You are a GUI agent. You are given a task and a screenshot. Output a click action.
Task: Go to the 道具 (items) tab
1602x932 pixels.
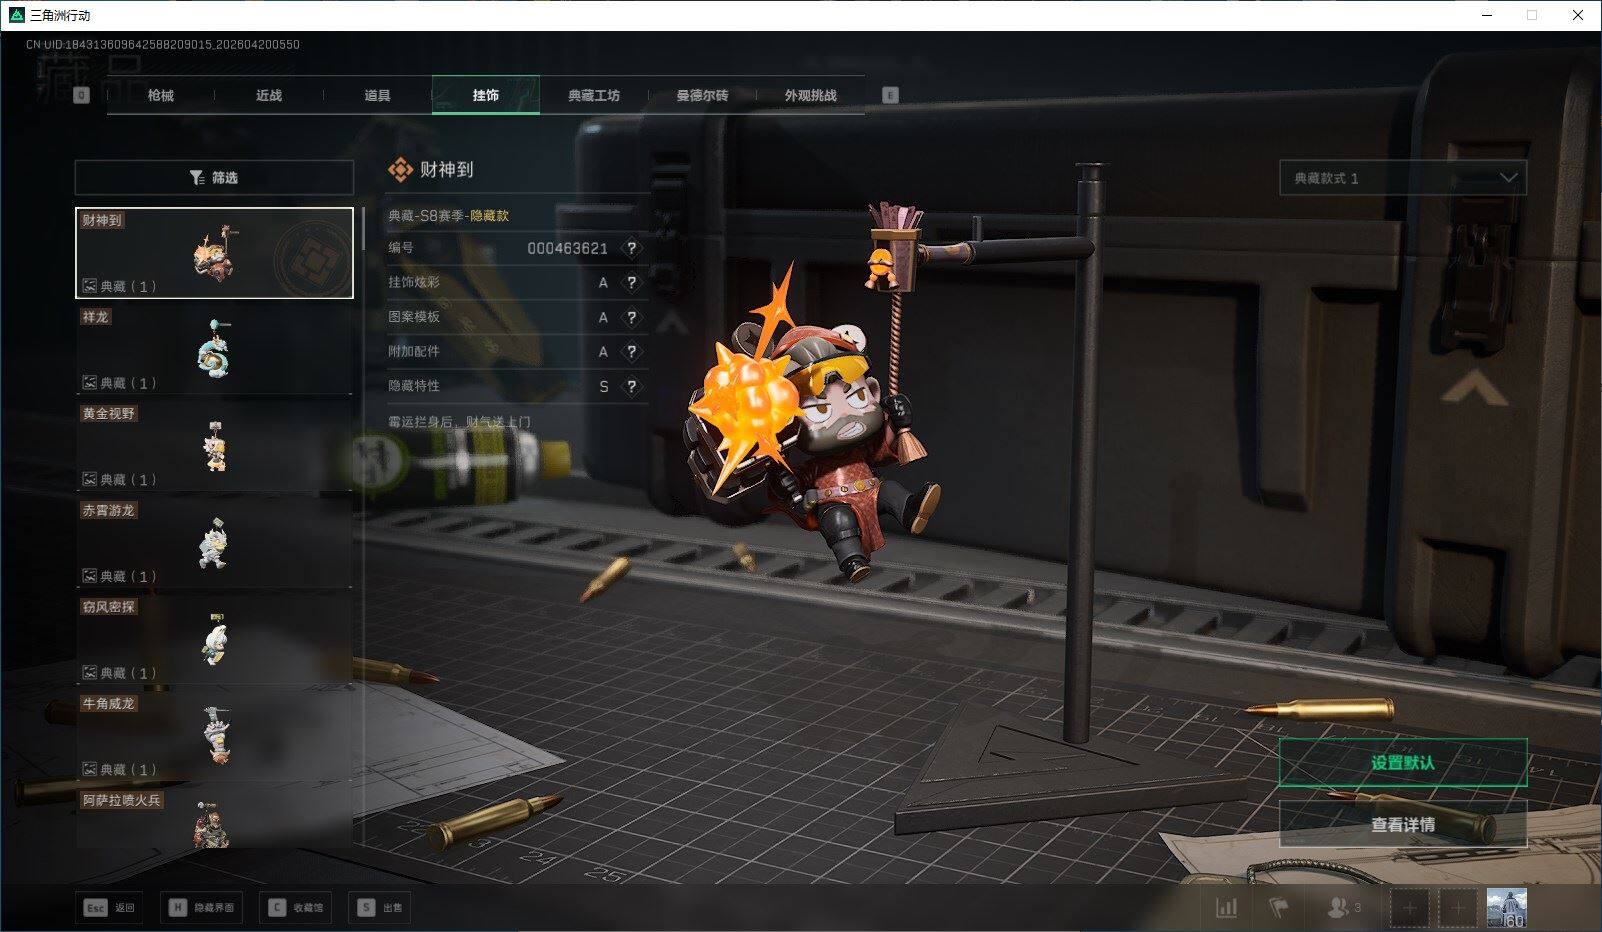(377, 95)
